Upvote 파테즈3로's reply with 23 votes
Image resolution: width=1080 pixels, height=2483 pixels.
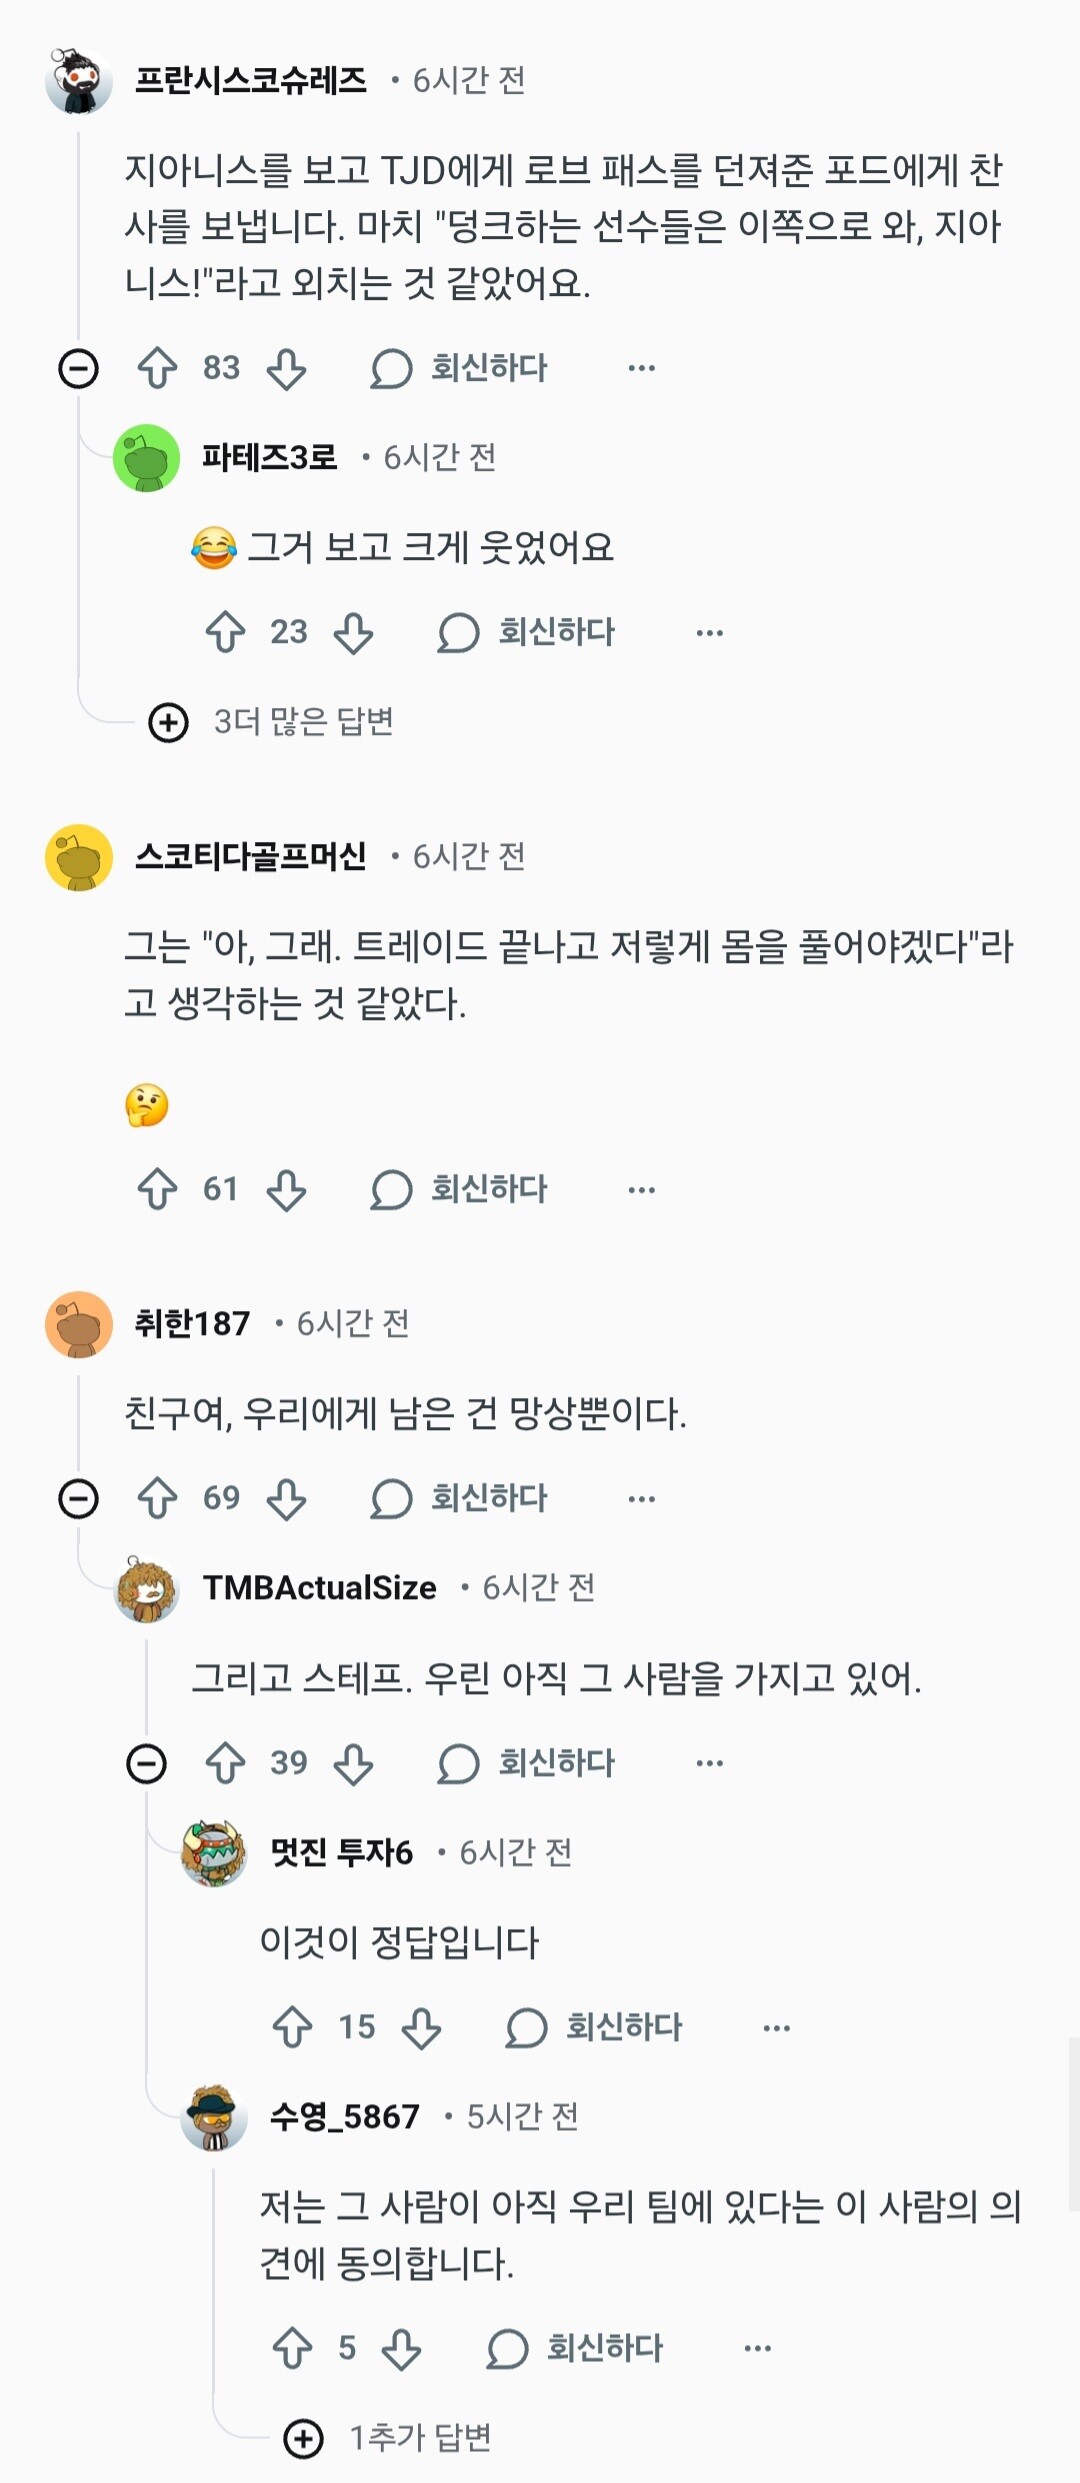click(225, 632)
